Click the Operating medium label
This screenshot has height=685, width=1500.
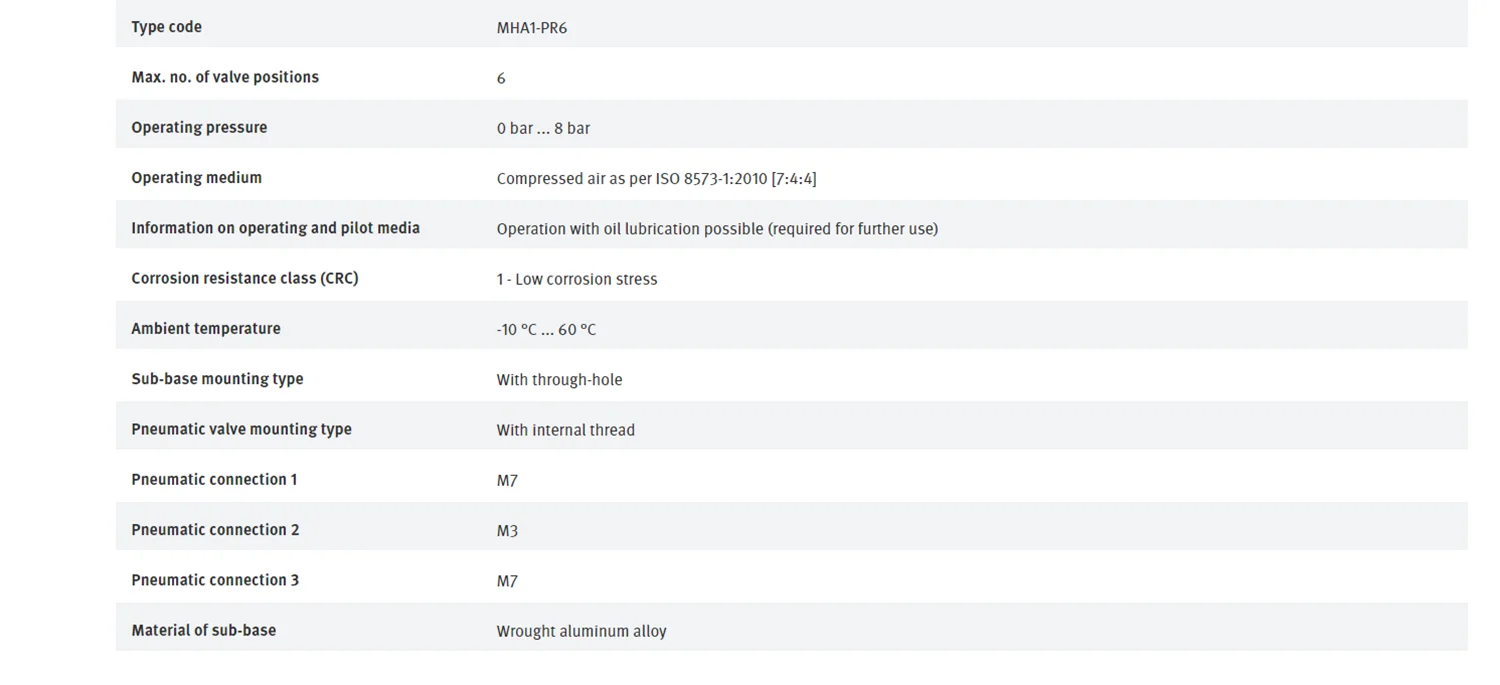pos(196,177)
